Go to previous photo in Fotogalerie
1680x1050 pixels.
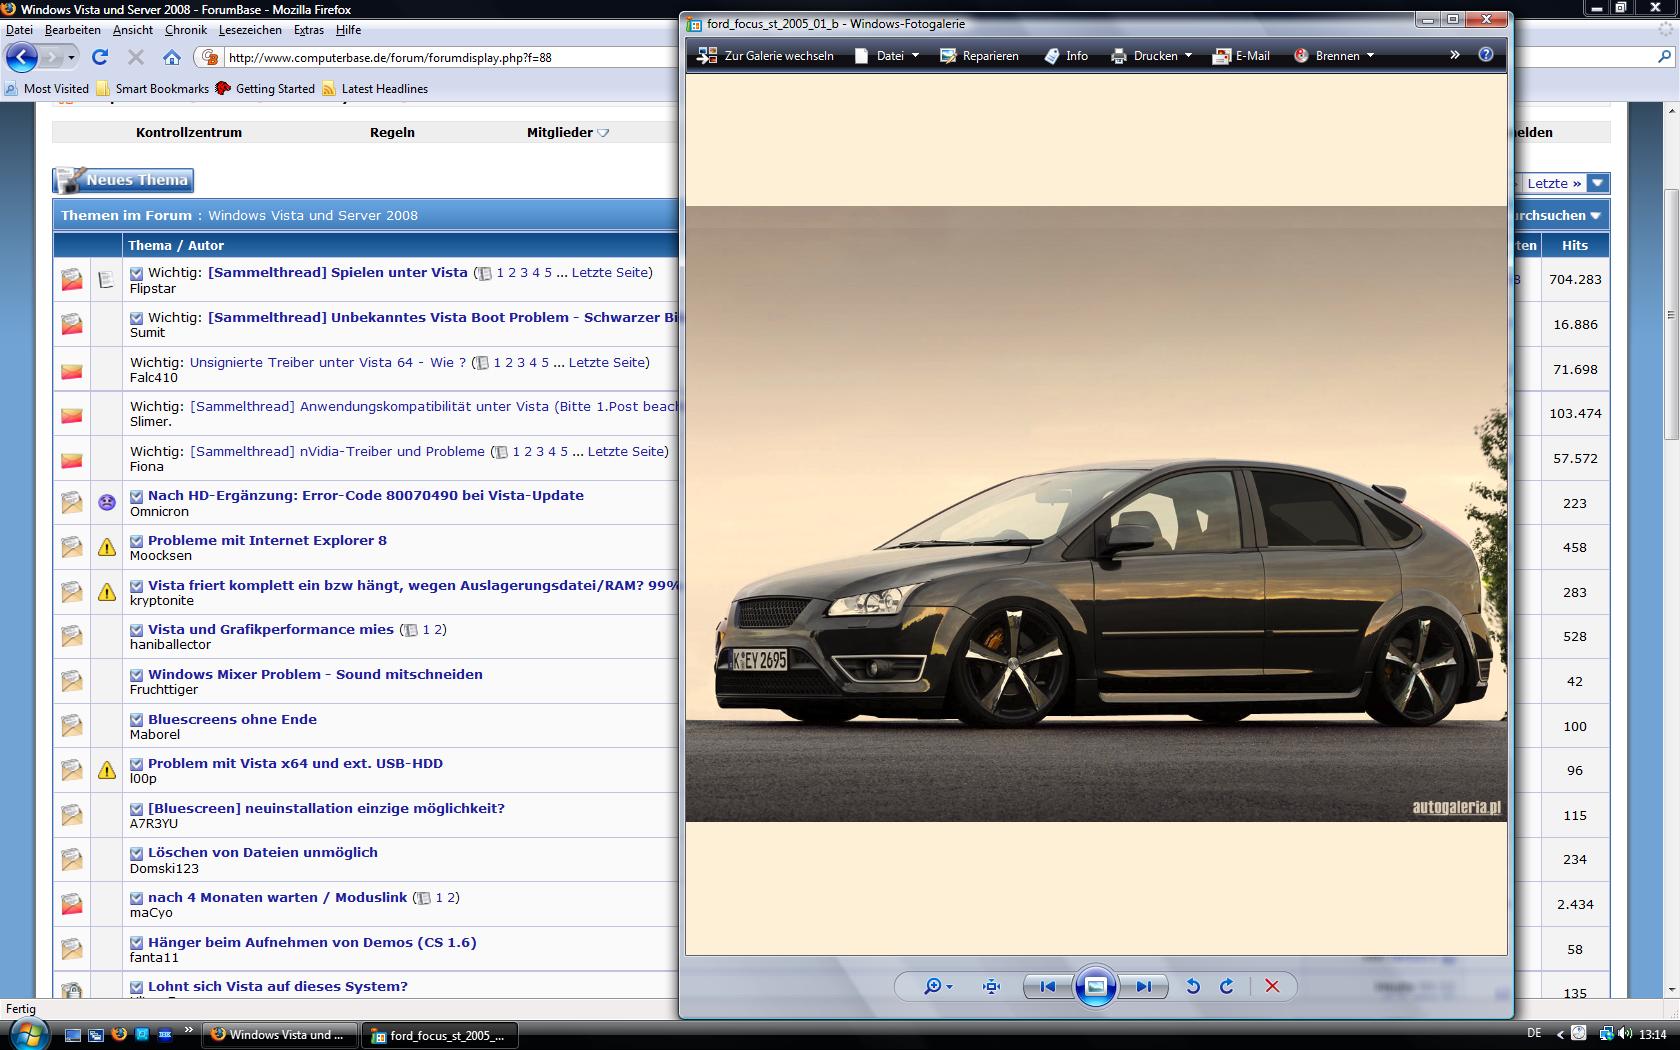click(x=1047, y=986)
